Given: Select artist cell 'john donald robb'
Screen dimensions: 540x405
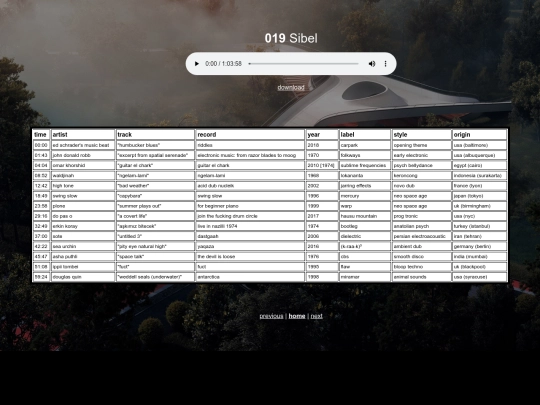Looking at the screenshot, I should 83,155.
